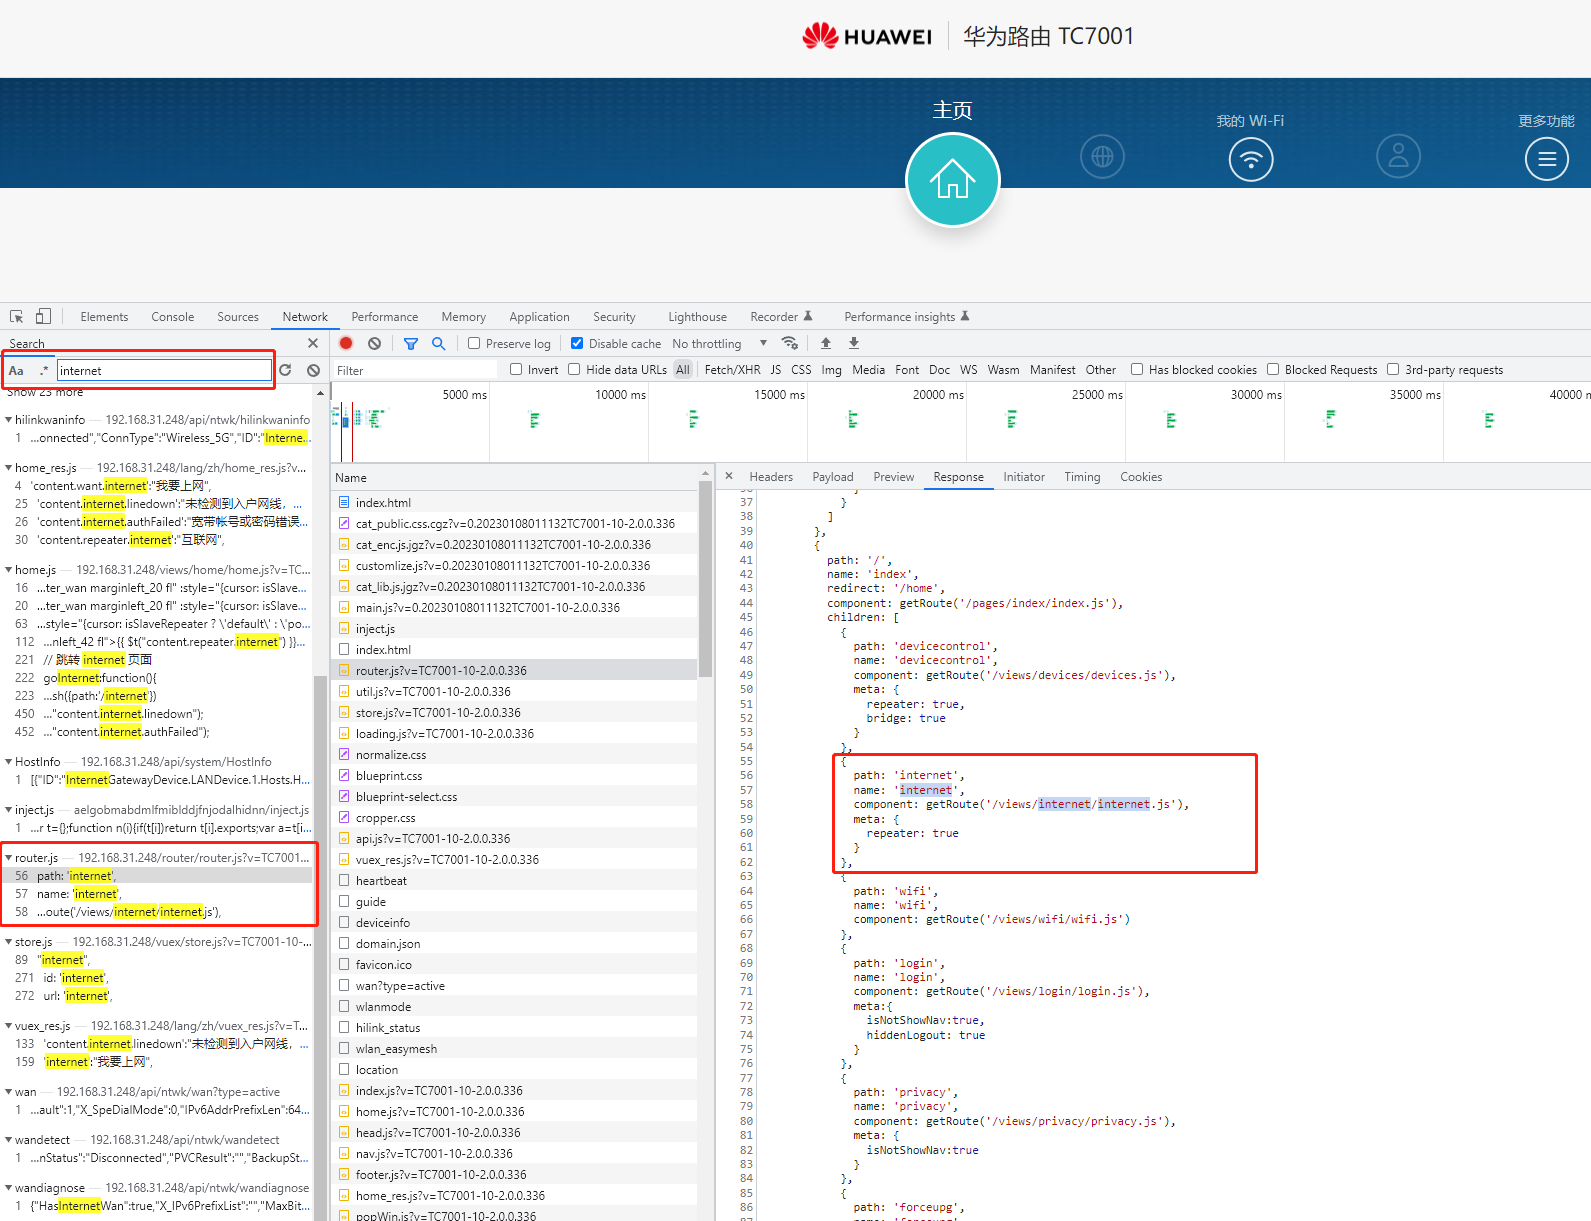The width and height of the screenshot is (1591, 1221).
Task: Collapse the vuex_res.js search result group
Action: [8, 1025]
